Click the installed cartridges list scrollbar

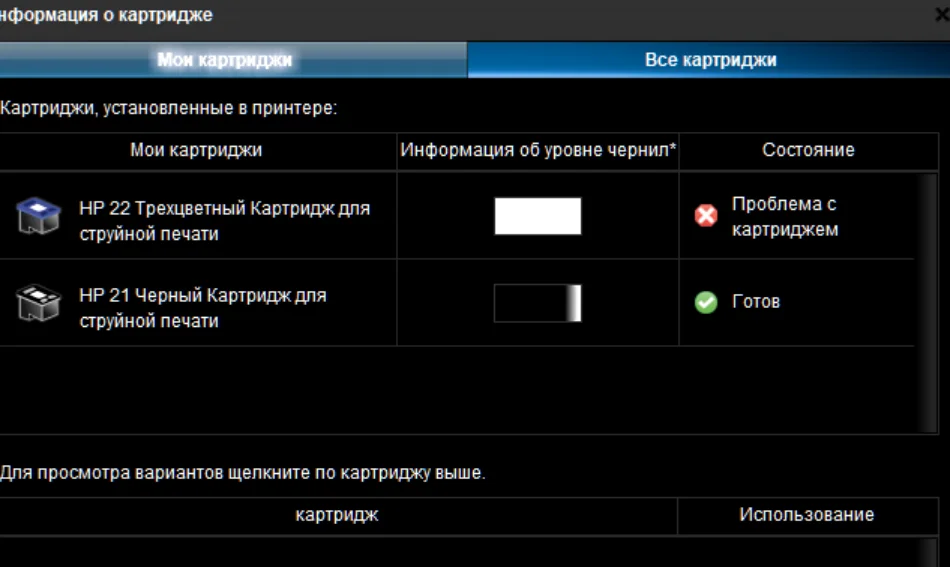click(x=926, y=302)
